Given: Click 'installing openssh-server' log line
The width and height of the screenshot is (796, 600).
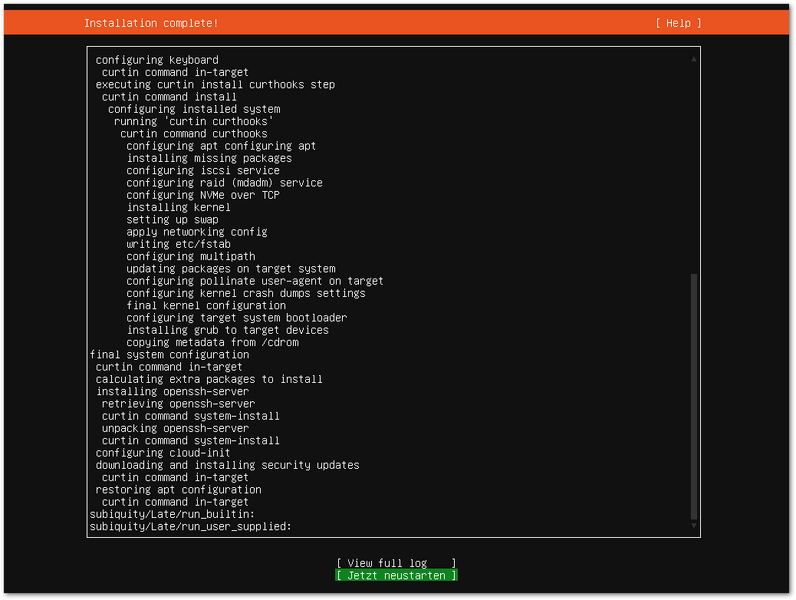Looking at the screenshot, I should click(x=172, y=391).
